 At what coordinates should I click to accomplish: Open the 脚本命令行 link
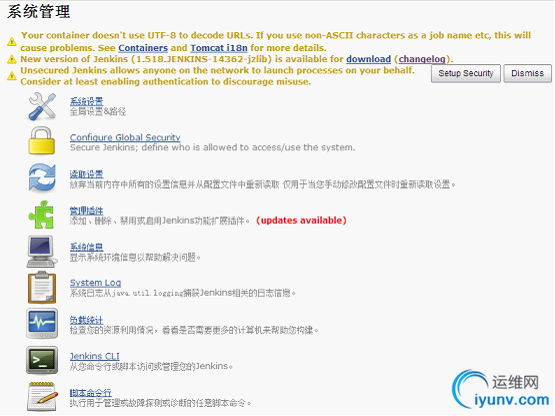coord(91,393)
